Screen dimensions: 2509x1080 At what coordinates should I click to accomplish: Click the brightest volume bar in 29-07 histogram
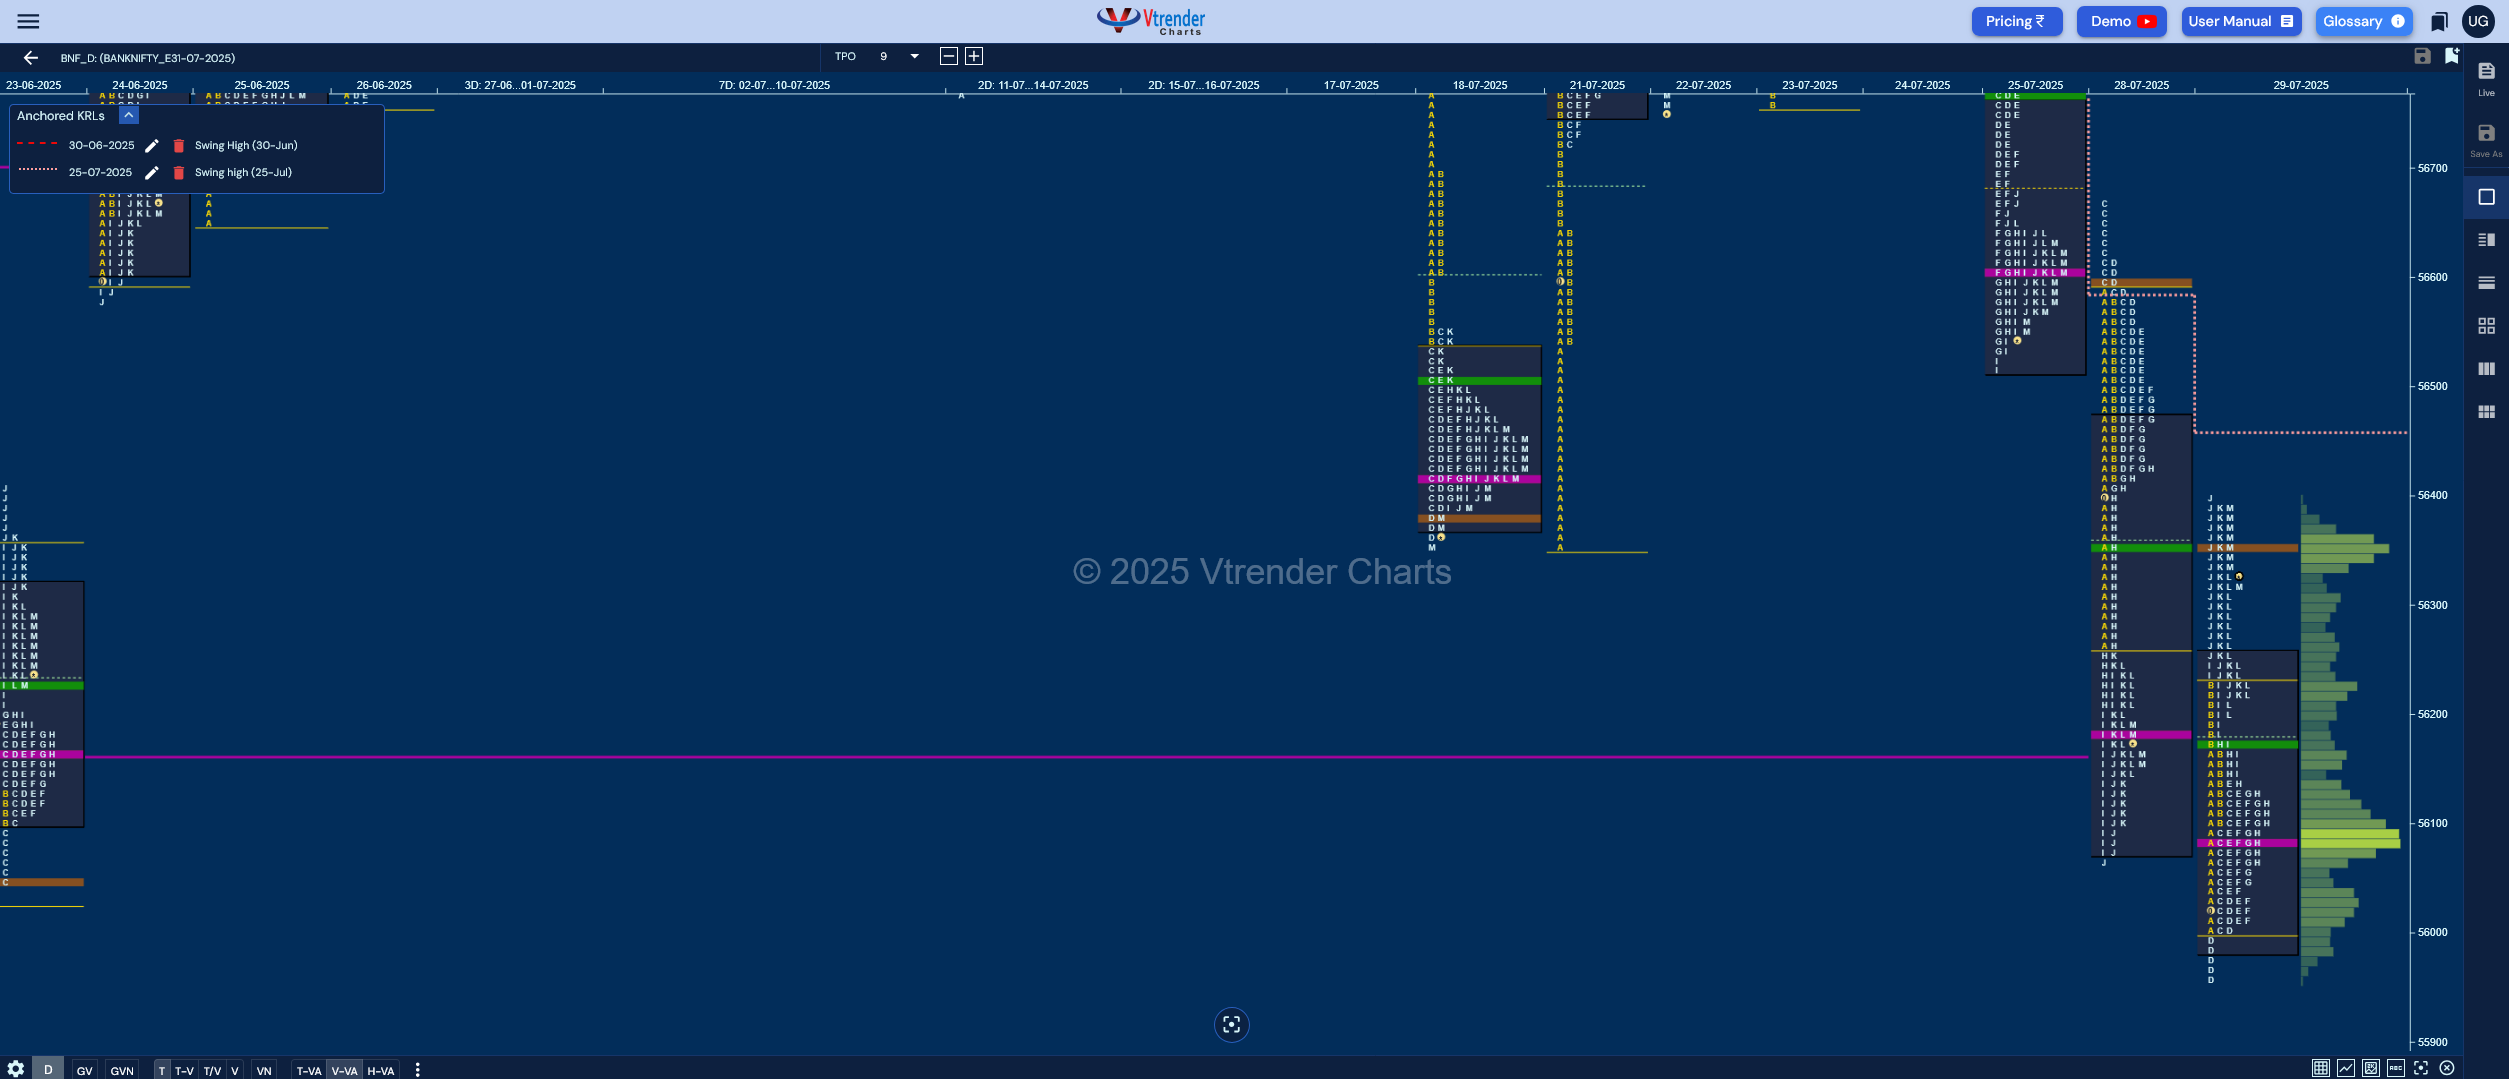coord(2350,844)
